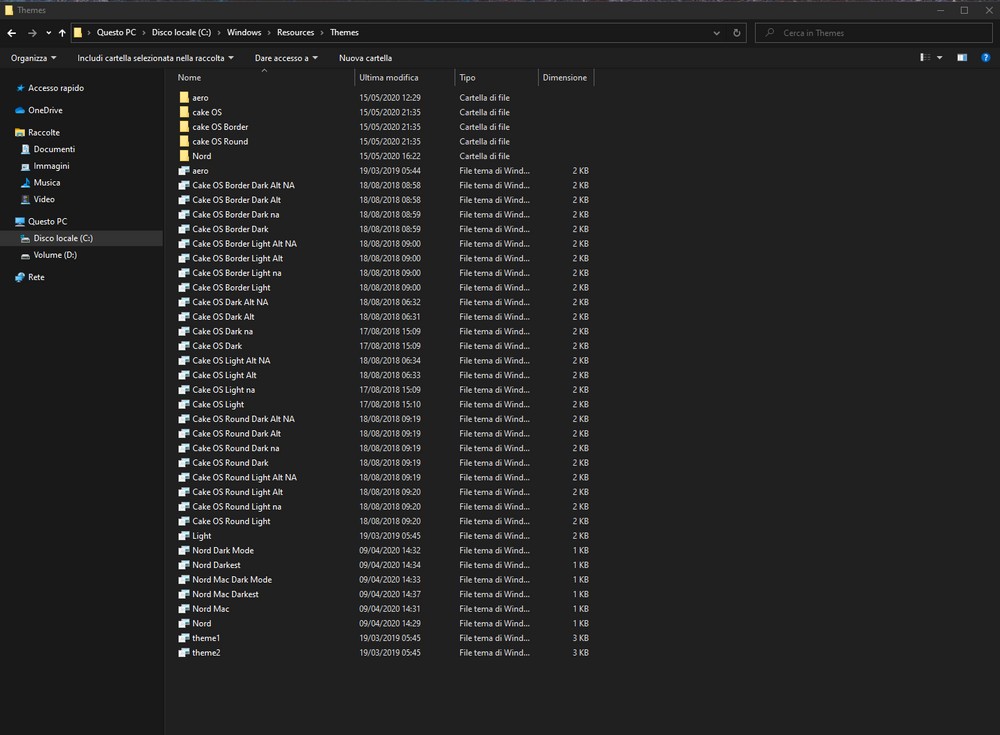
Task: Select Volume (D:) in the navigation tree
Action: click(x=55, y=255)
